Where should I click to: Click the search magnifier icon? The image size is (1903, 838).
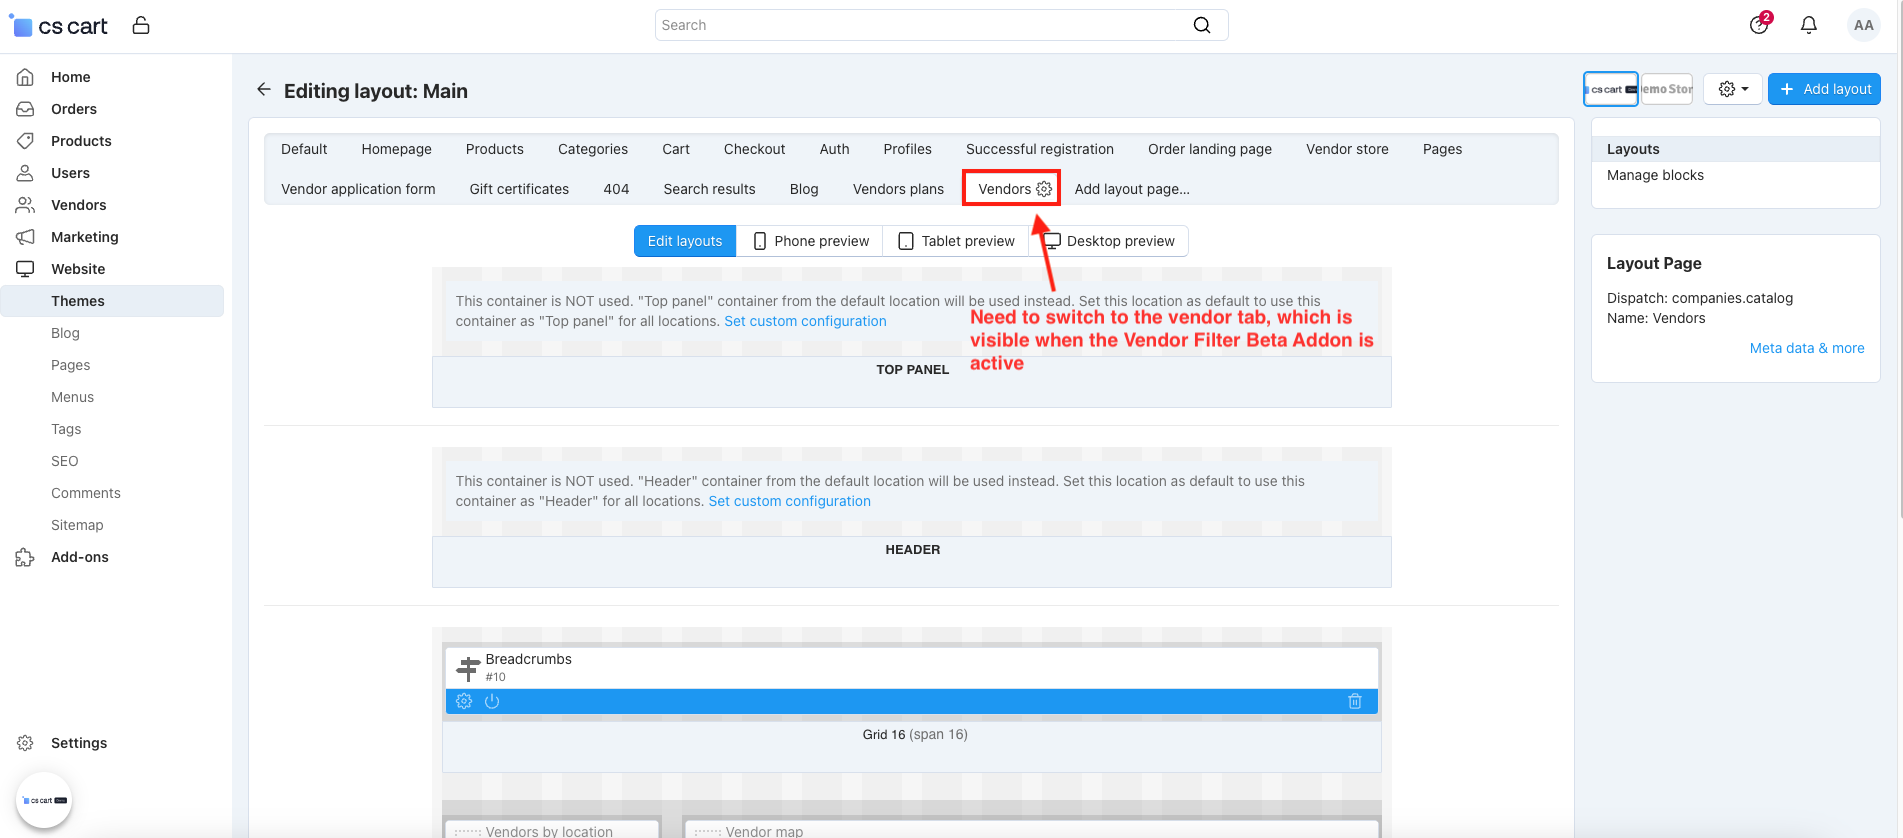(x=1202, y=25)
